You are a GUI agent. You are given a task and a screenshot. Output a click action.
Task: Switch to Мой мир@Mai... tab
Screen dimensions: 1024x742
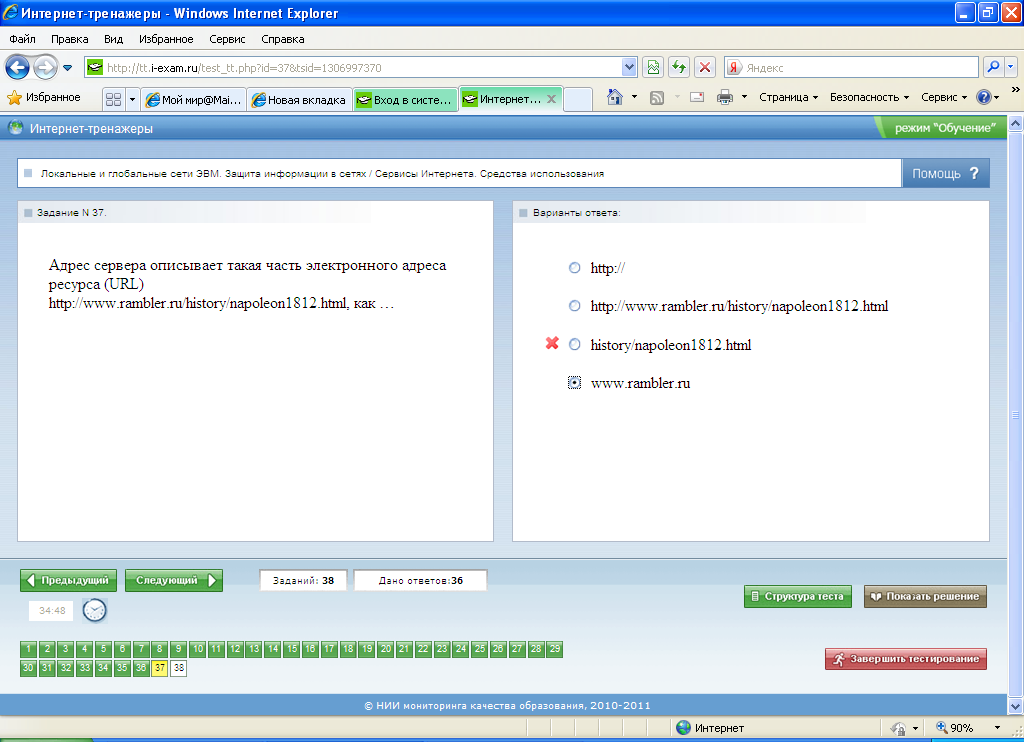[x=195, y=99]
